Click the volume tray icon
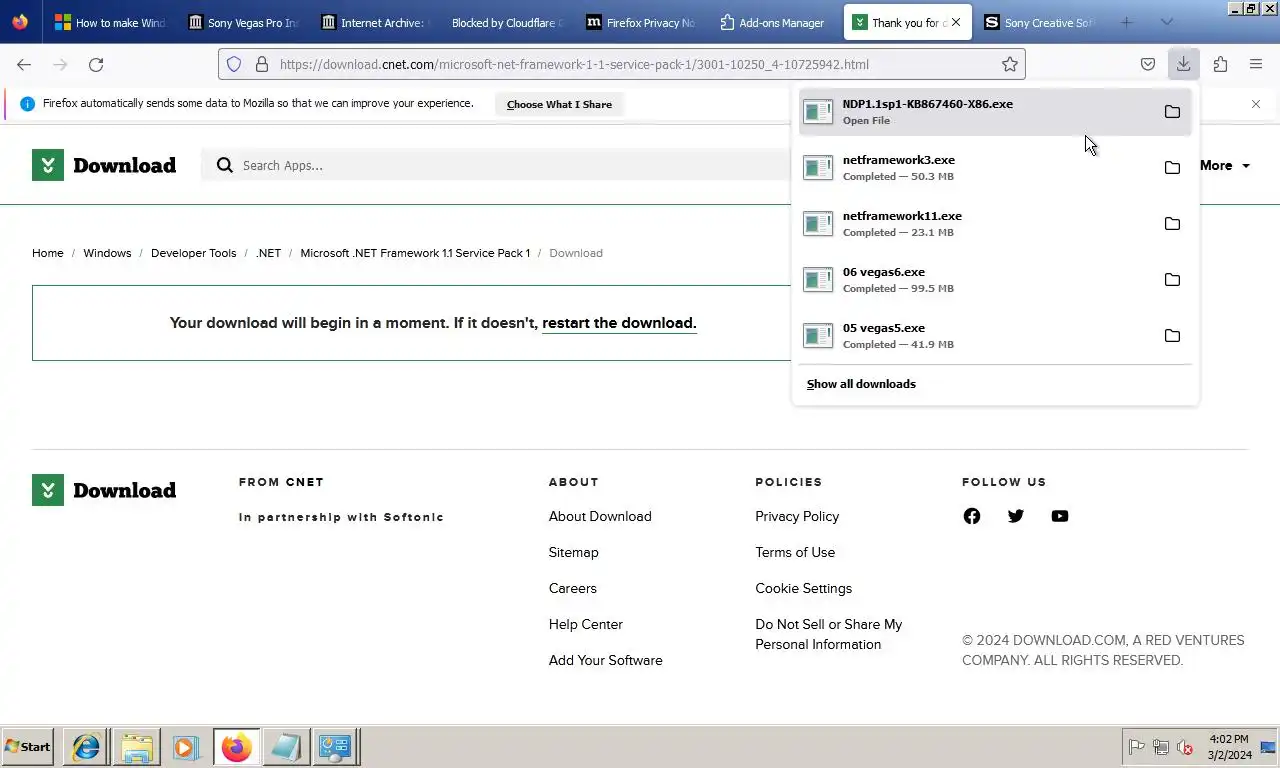Viewport: 1280px width, 768px height. point(1185,747)
